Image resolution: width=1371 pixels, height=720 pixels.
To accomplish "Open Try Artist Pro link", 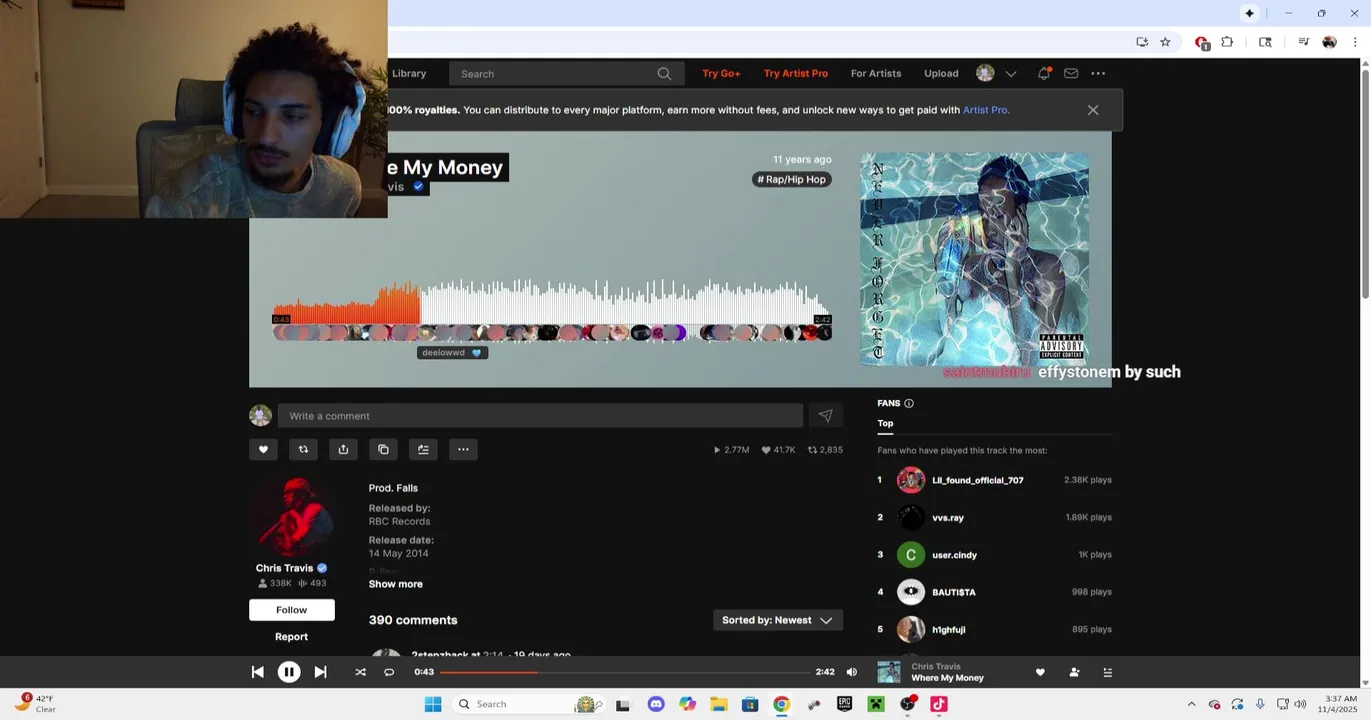I will coord(796,73).
